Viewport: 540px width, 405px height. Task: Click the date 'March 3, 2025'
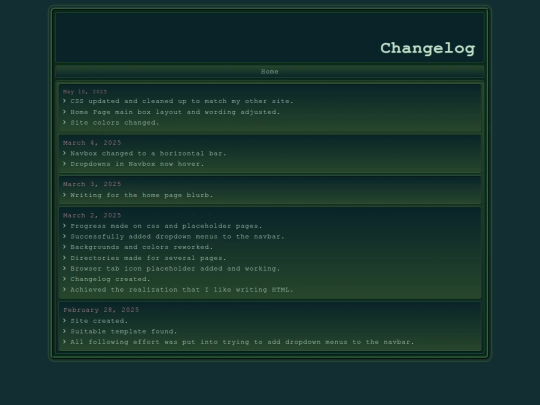coord(92,184)
